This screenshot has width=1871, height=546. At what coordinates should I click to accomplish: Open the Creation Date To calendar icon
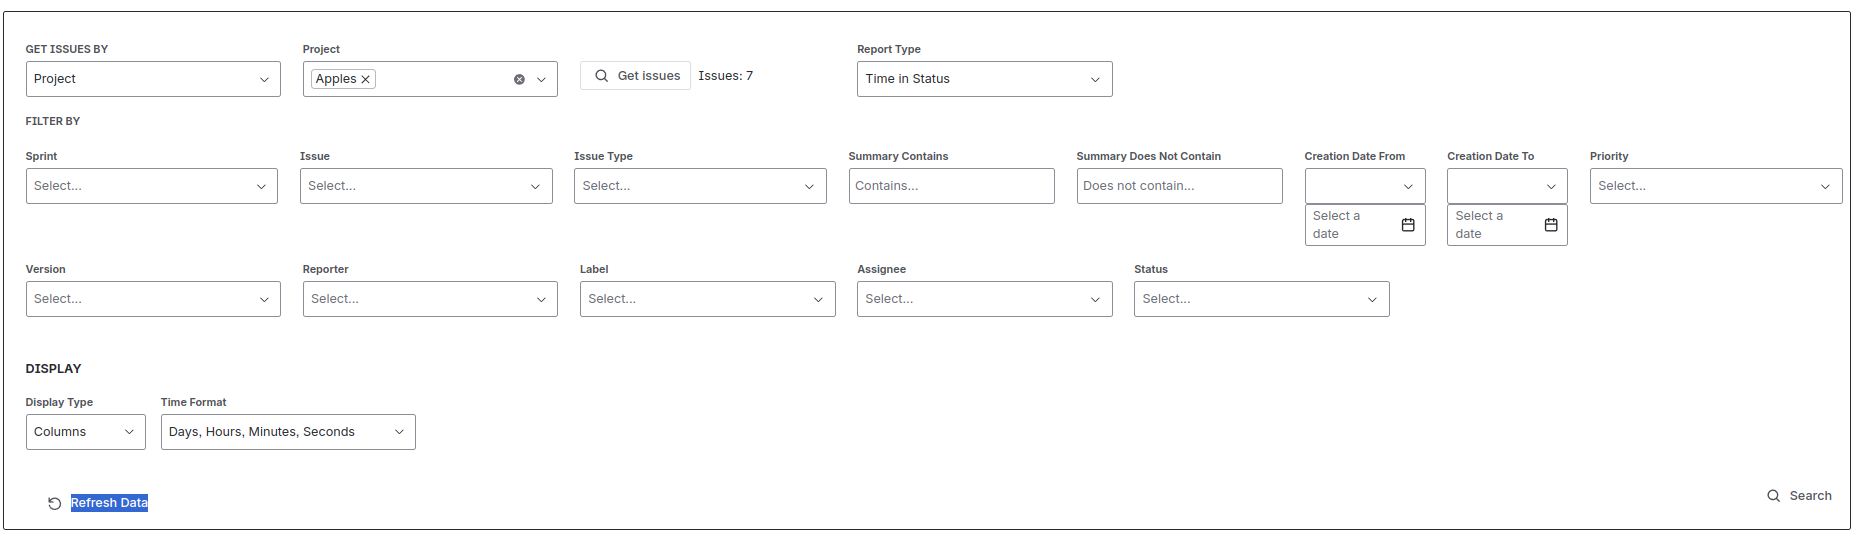pos(1551,225)
